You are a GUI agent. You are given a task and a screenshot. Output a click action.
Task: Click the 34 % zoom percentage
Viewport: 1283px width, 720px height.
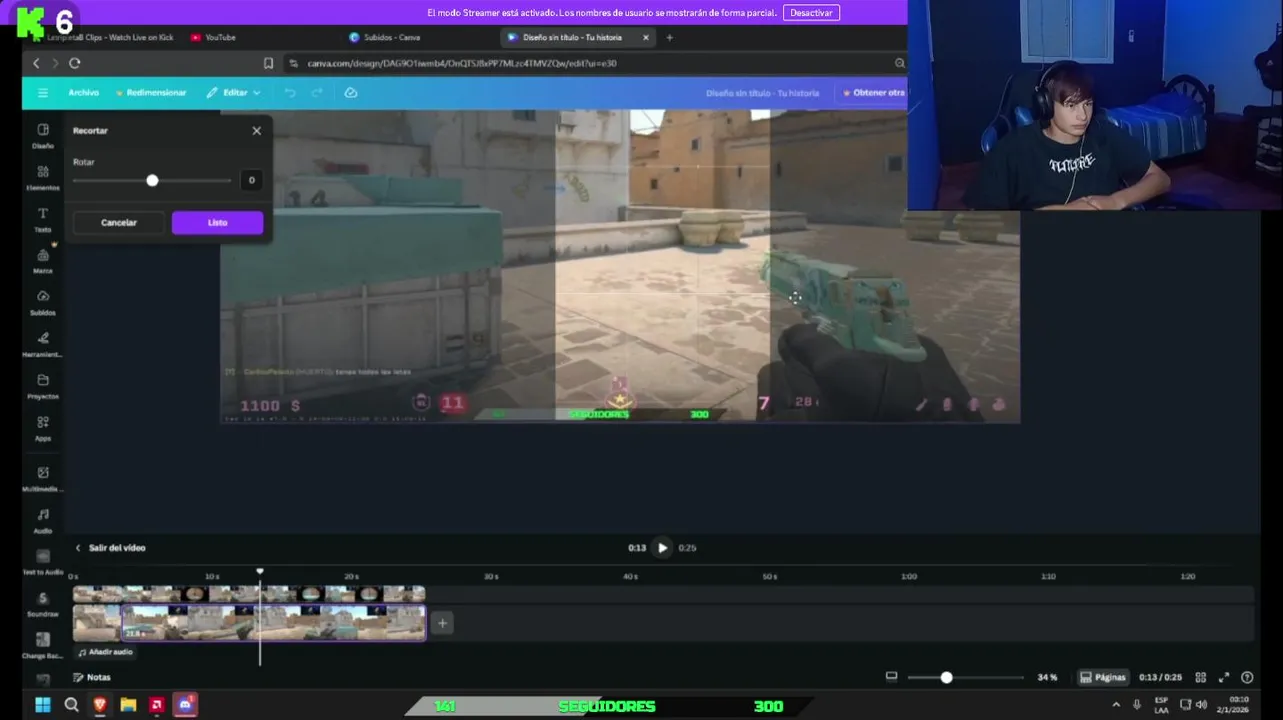pyautogui.click(x=1047, y=677)
